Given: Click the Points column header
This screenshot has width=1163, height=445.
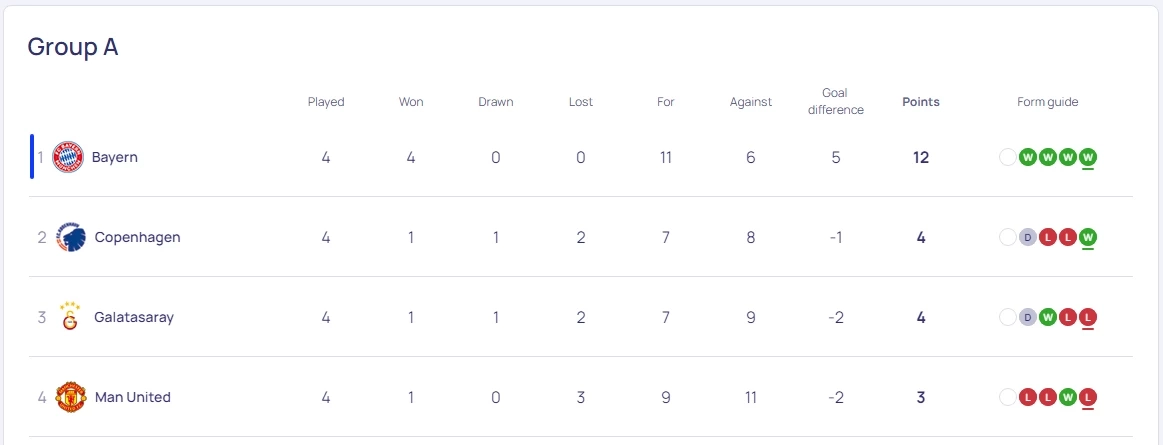Looking at the screenshot, I should 921,102.
